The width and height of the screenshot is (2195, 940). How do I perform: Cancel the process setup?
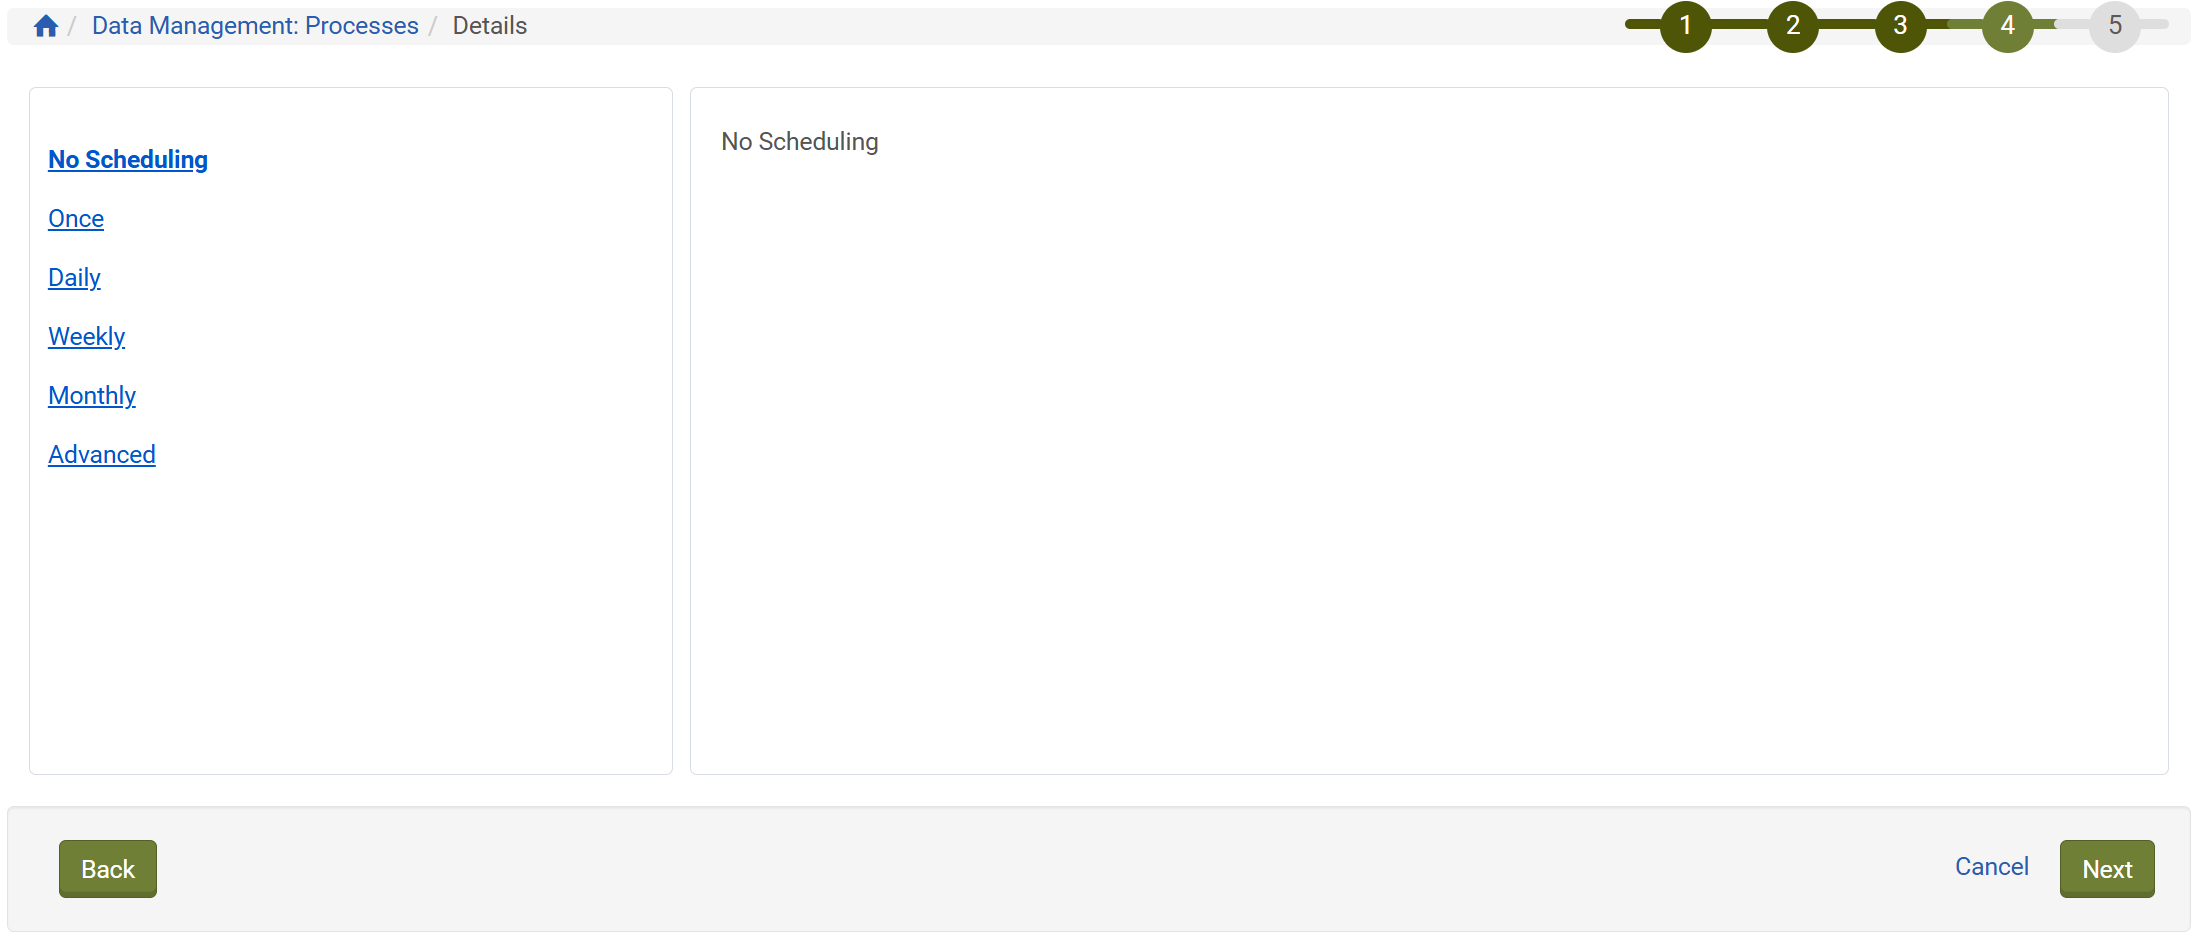[1990, 866]
